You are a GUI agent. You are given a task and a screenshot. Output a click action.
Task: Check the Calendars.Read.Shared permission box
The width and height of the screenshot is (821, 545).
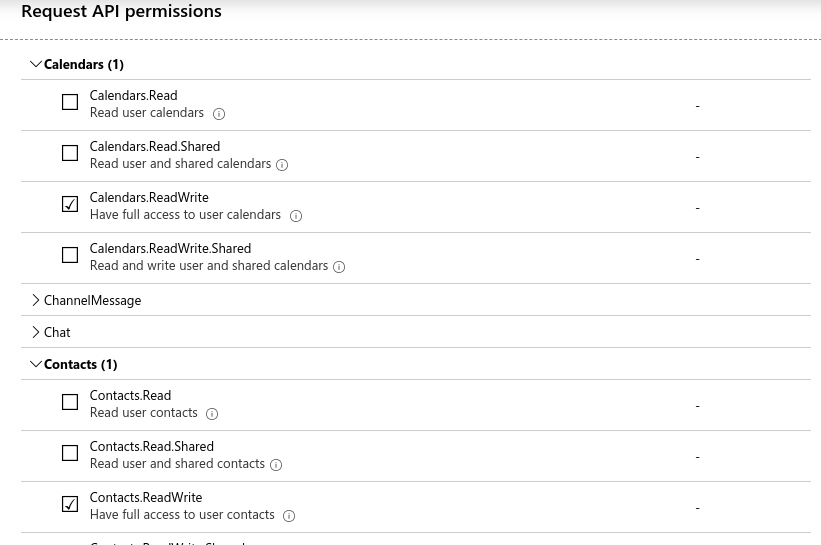point(70,153)
